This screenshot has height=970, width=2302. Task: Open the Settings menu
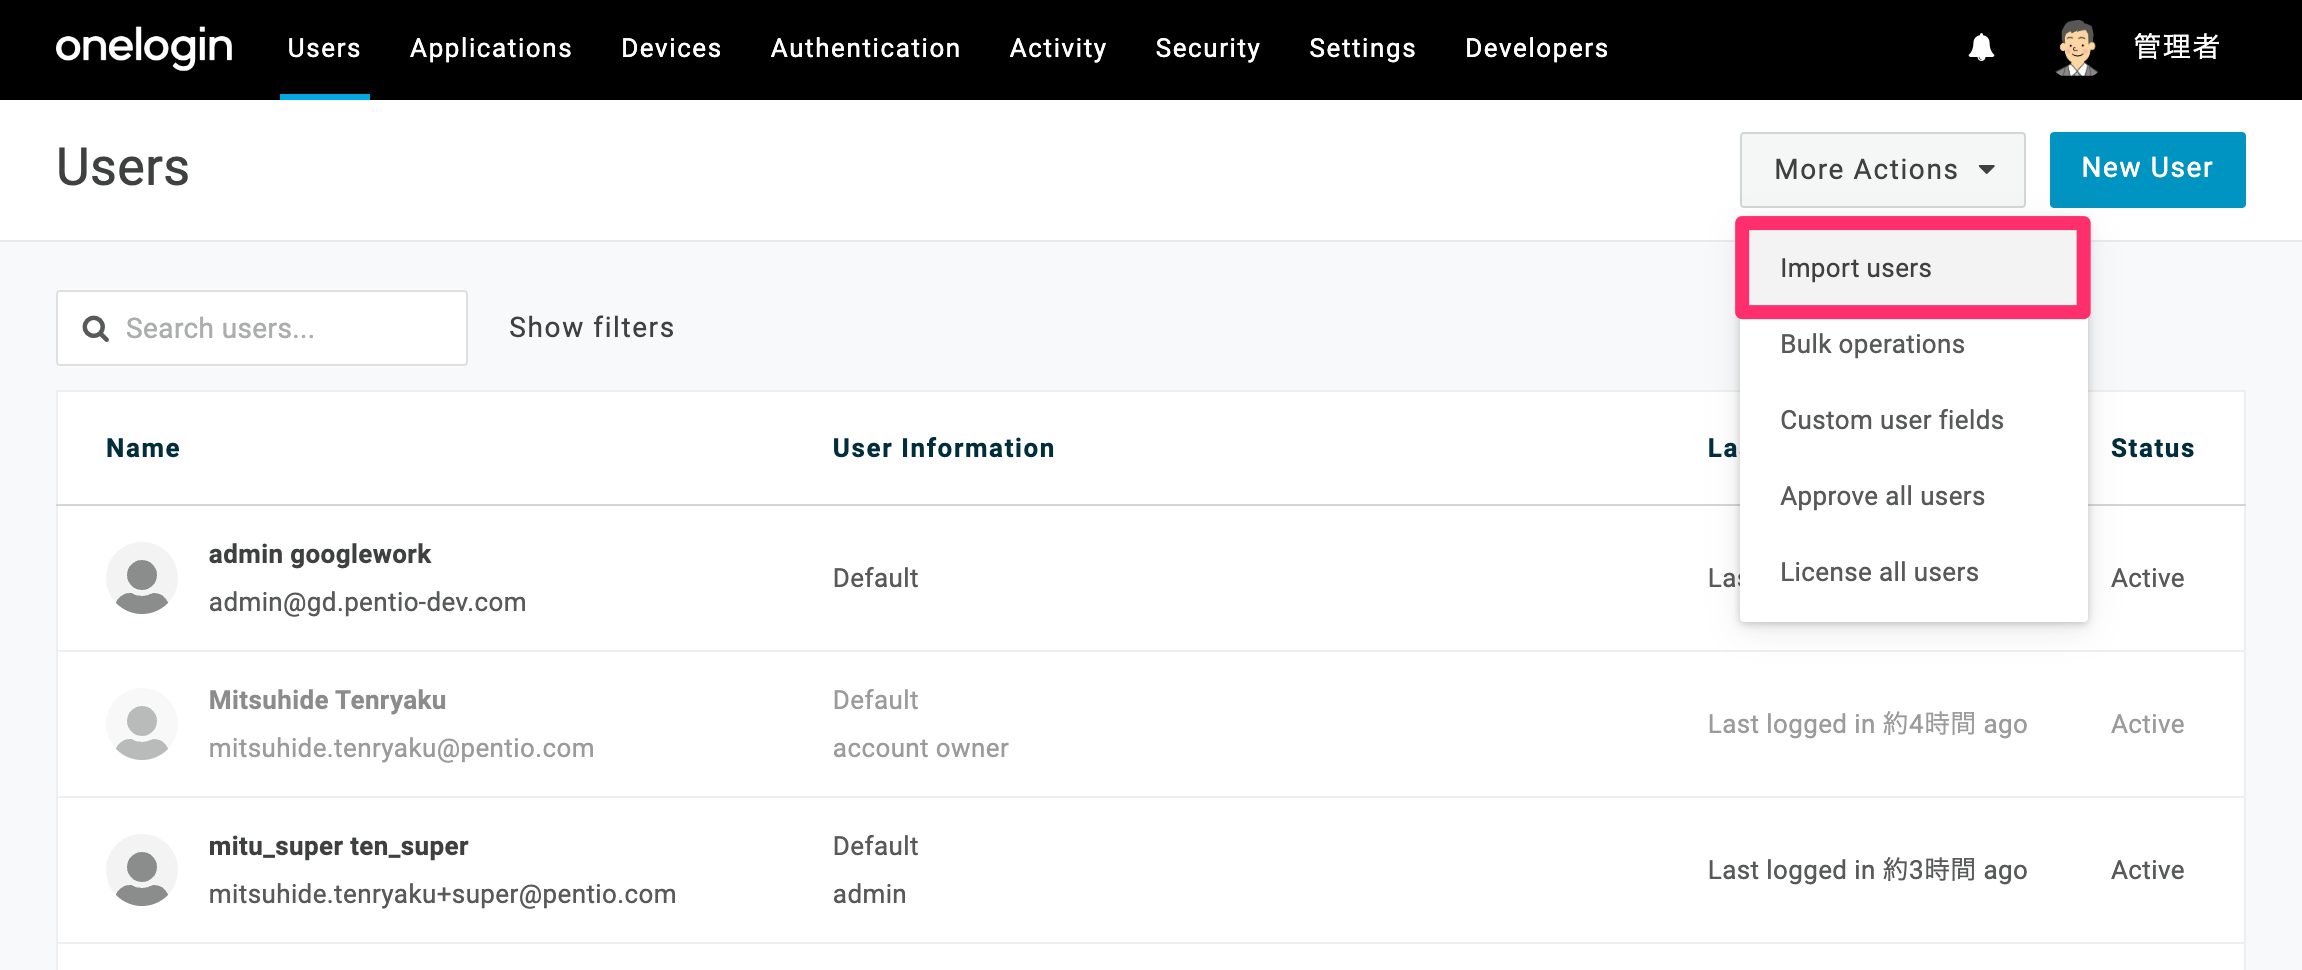tap(1362, 48)
